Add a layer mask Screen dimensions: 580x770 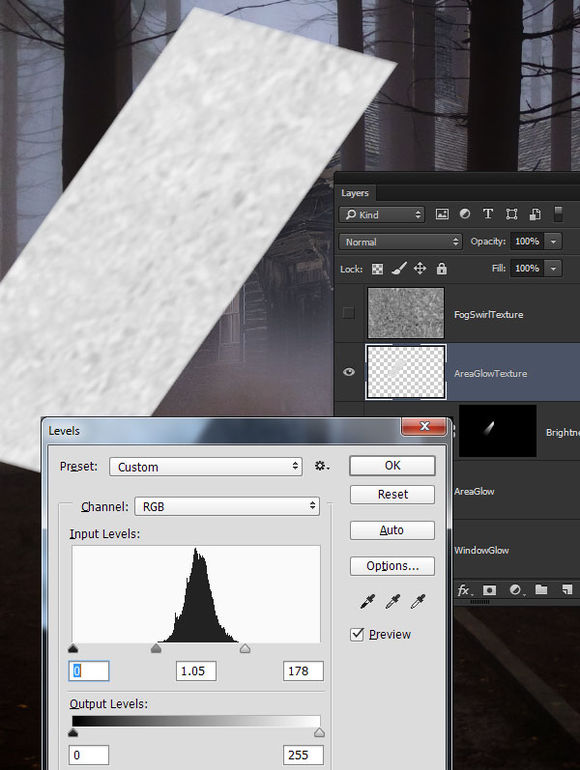point(489,590)
